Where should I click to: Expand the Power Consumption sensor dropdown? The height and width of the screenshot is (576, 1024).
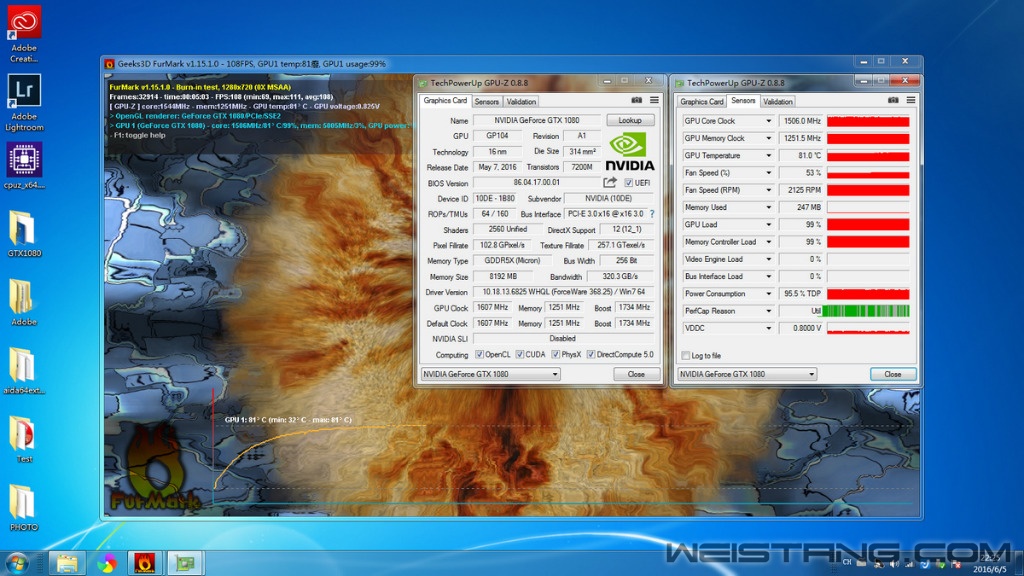tap(768, 294)
